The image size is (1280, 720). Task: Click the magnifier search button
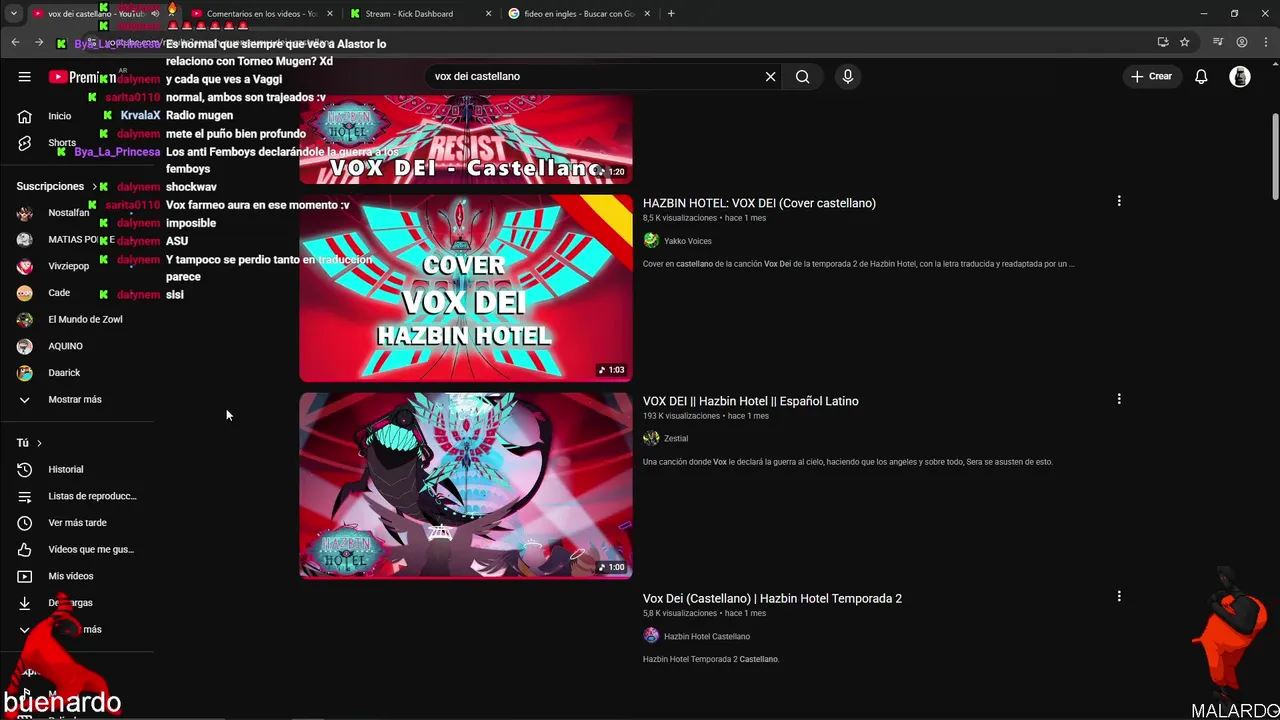pos(802,76)
